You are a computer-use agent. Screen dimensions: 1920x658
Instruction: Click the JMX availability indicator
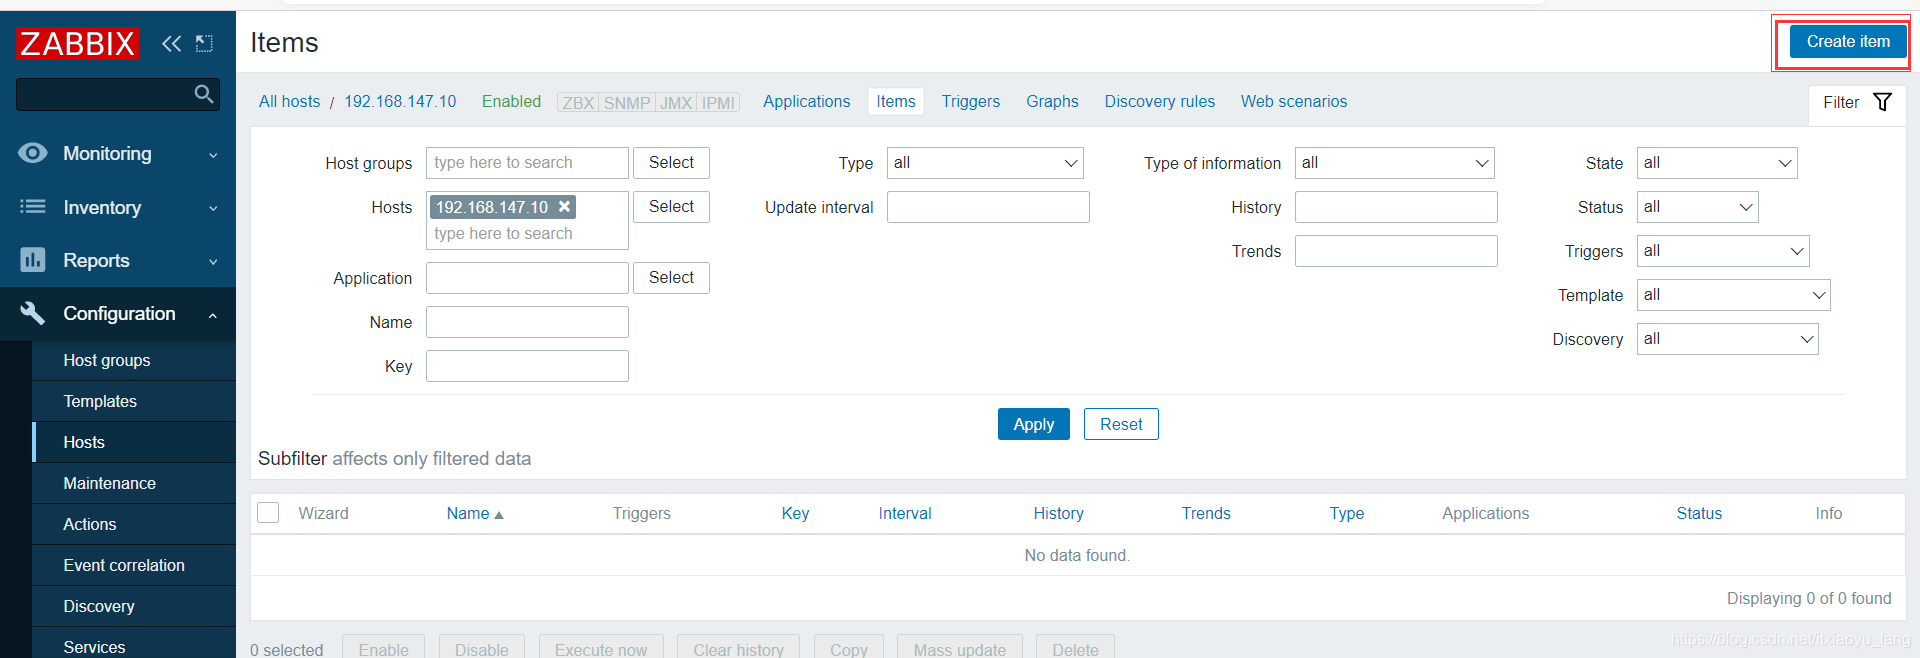pyautogui.click(x=676, y=102)
